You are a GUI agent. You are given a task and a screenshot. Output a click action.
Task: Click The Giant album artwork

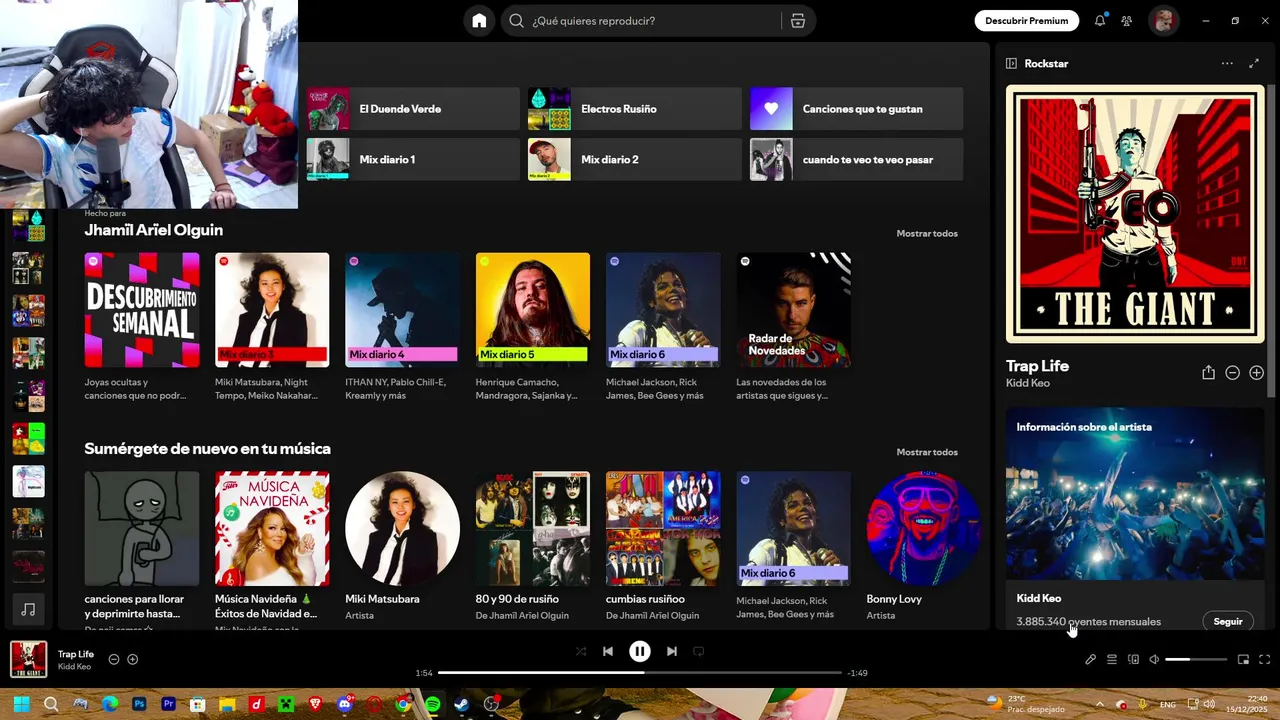(x=1135, y=214)
